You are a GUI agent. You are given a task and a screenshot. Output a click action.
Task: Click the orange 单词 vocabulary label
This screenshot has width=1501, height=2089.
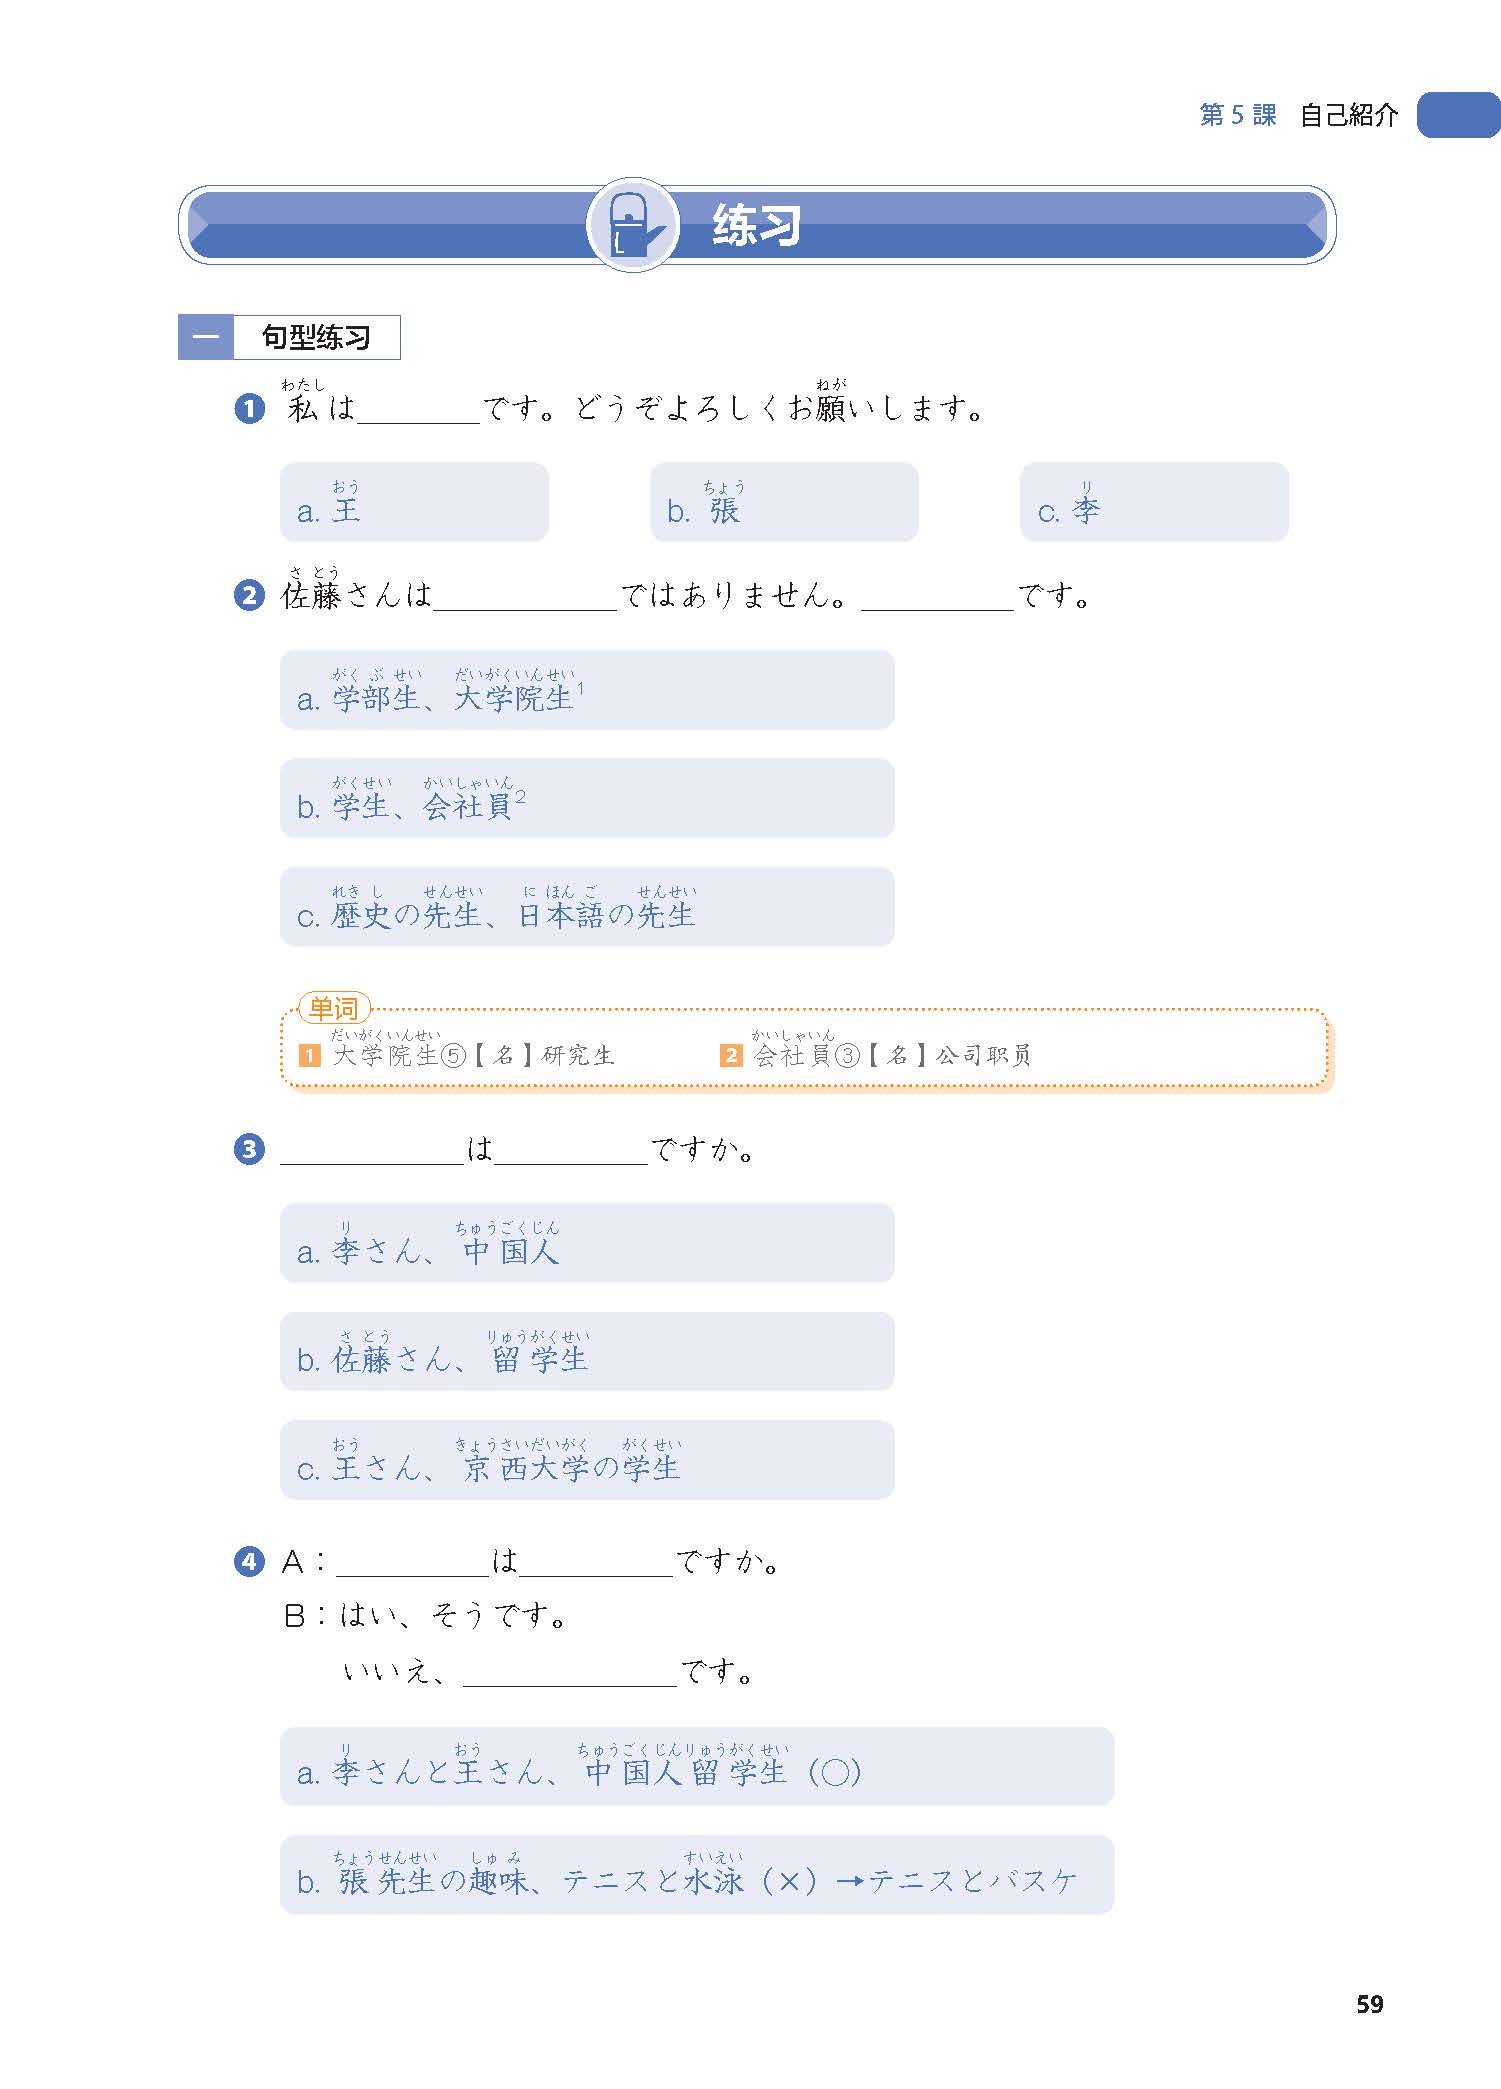pos(334,1008)
